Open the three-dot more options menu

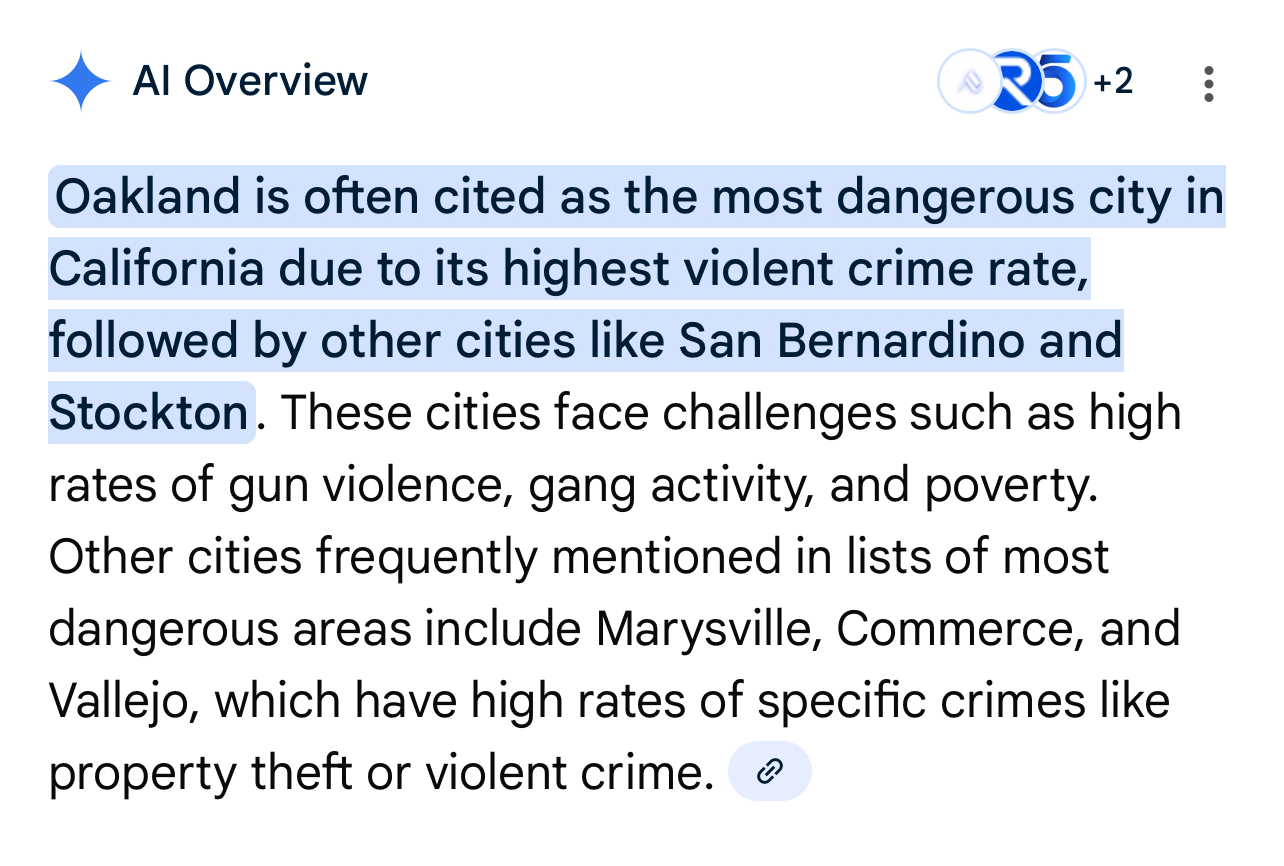1209,84
